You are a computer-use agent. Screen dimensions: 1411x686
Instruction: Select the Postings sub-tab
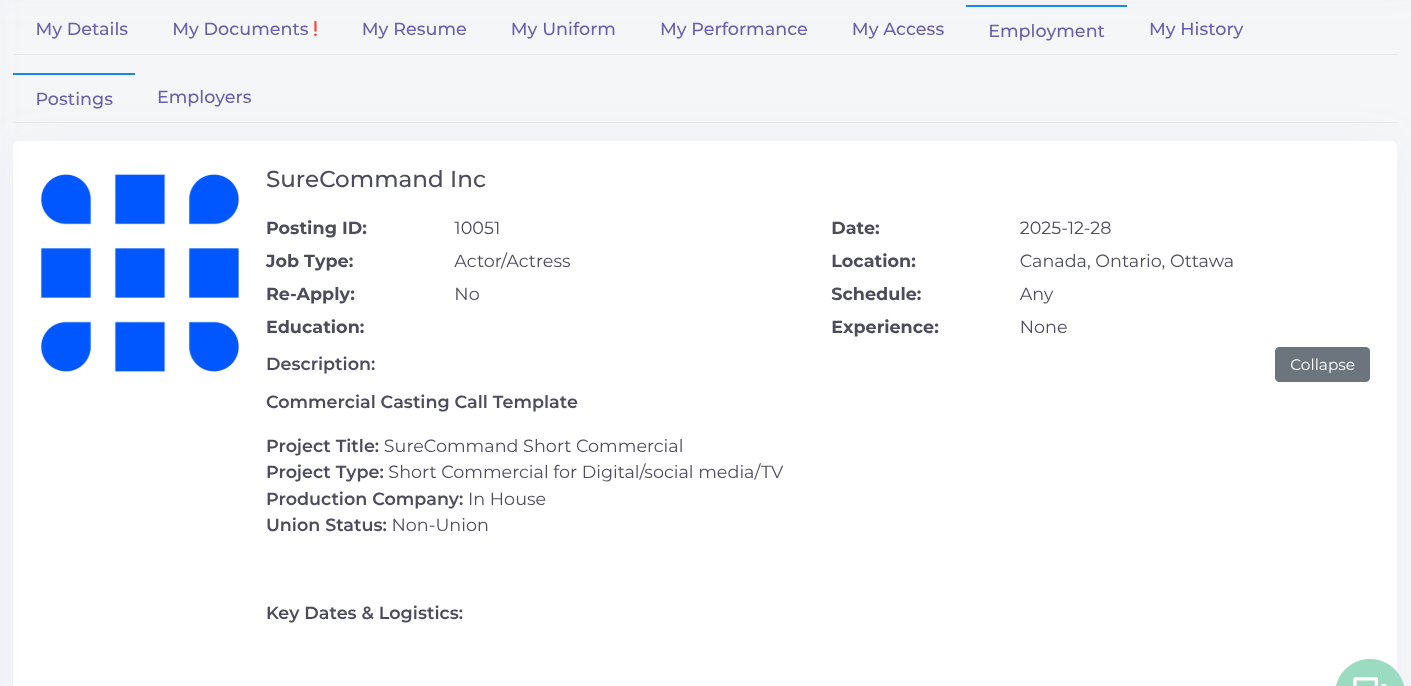pyautogui.click(x=74, y=99)
